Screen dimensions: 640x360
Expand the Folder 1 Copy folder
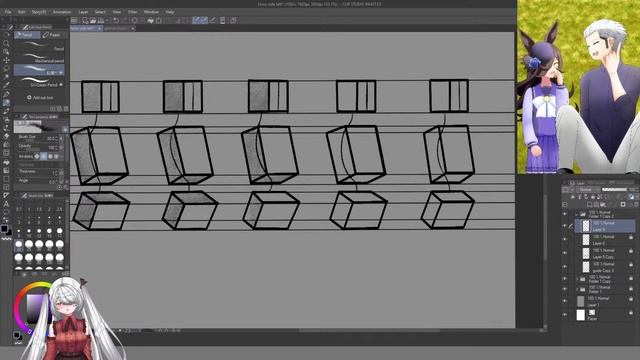point(576,279)
